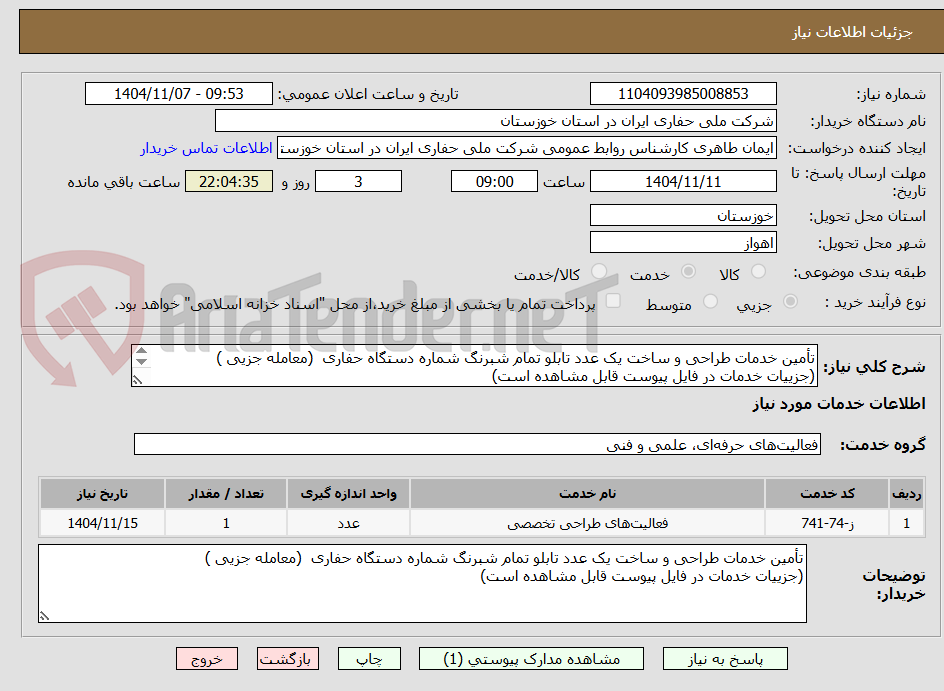
Task: Click the شماره نیاز field
Action: point(683,93)
